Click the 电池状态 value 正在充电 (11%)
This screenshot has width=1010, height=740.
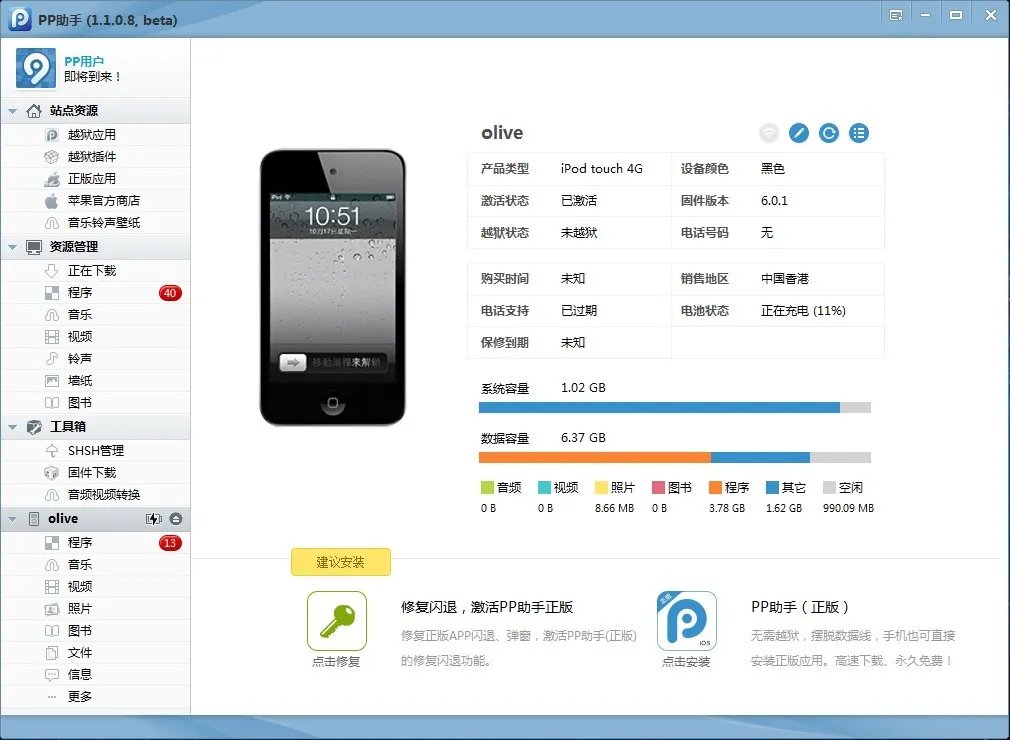pyautogui.click(x=803, y=310)
